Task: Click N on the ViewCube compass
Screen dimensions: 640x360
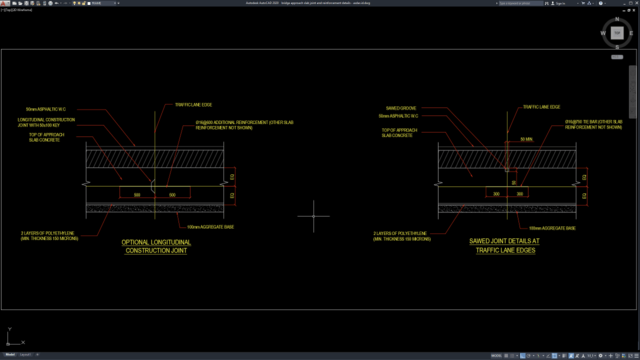Action: (617, 19)
